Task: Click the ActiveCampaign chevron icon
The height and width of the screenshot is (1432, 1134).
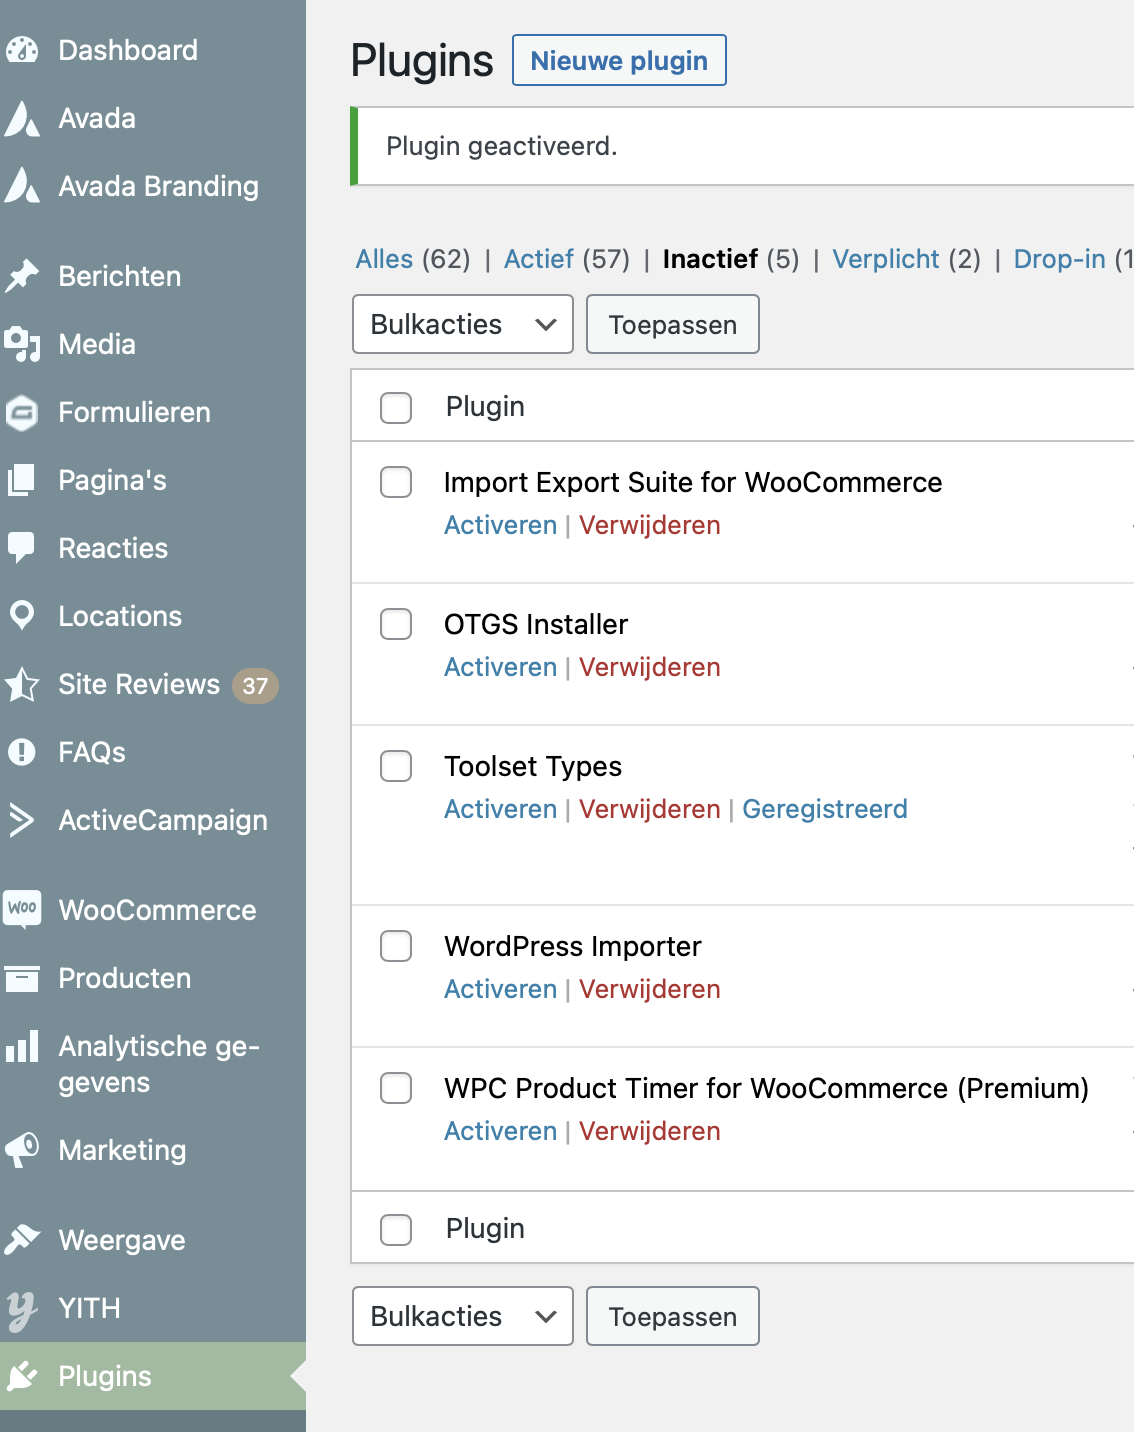Action: click(x=21, y=820)
